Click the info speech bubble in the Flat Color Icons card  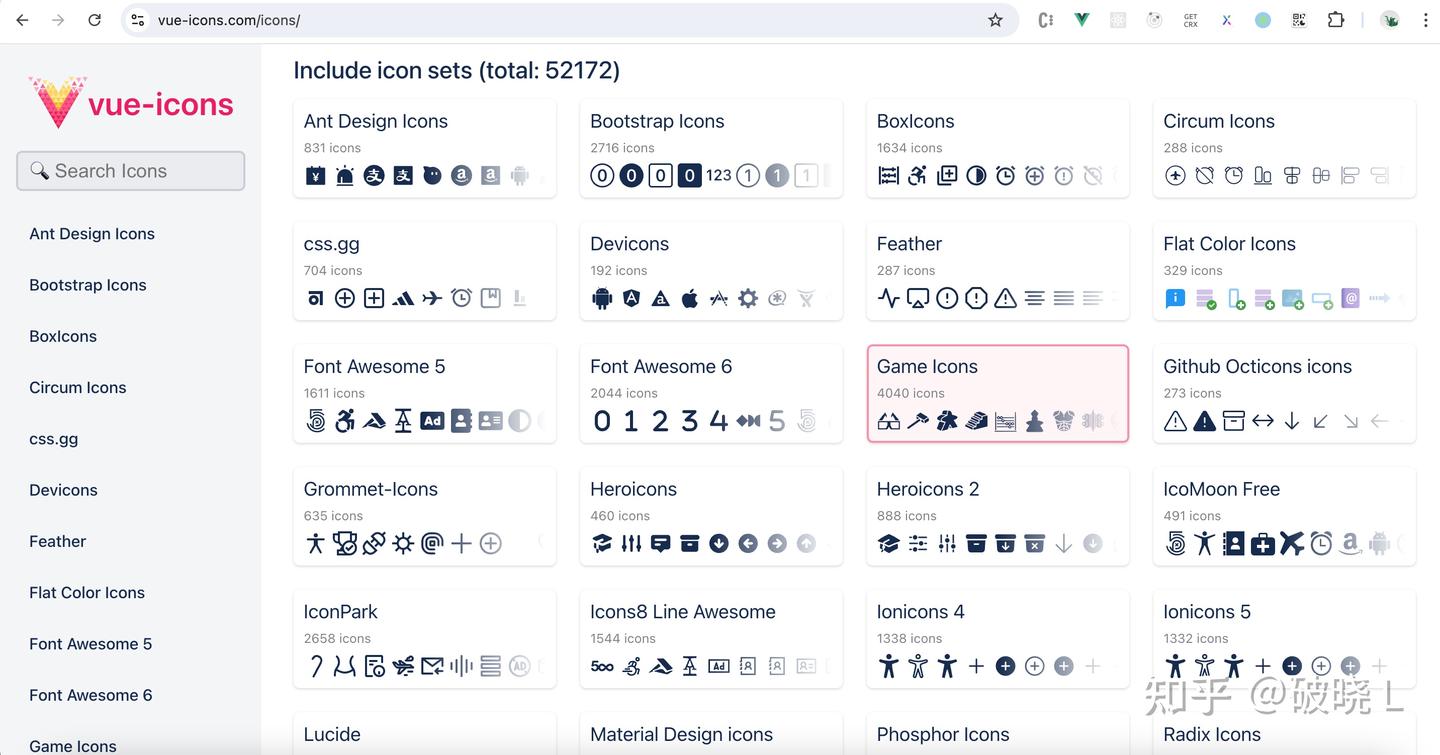pos(1175,298)
